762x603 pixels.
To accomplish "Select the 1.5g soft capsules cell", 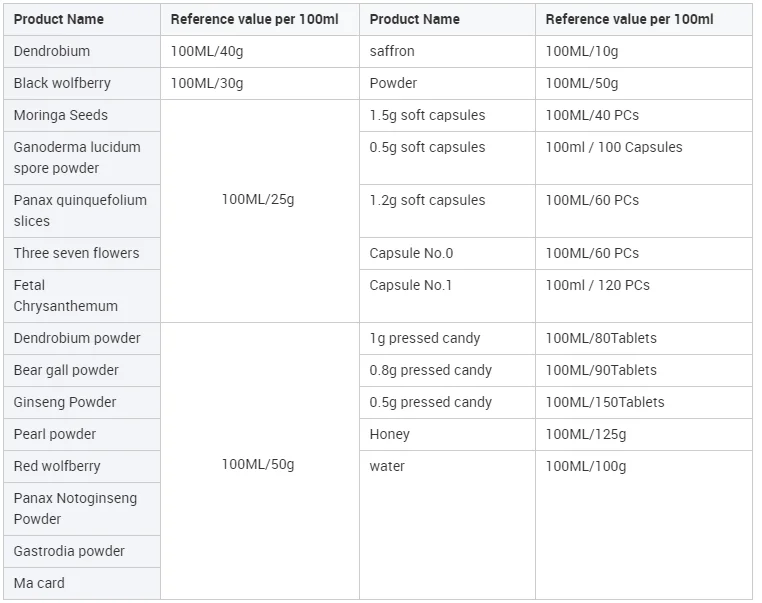I will (x=427, y=115).
